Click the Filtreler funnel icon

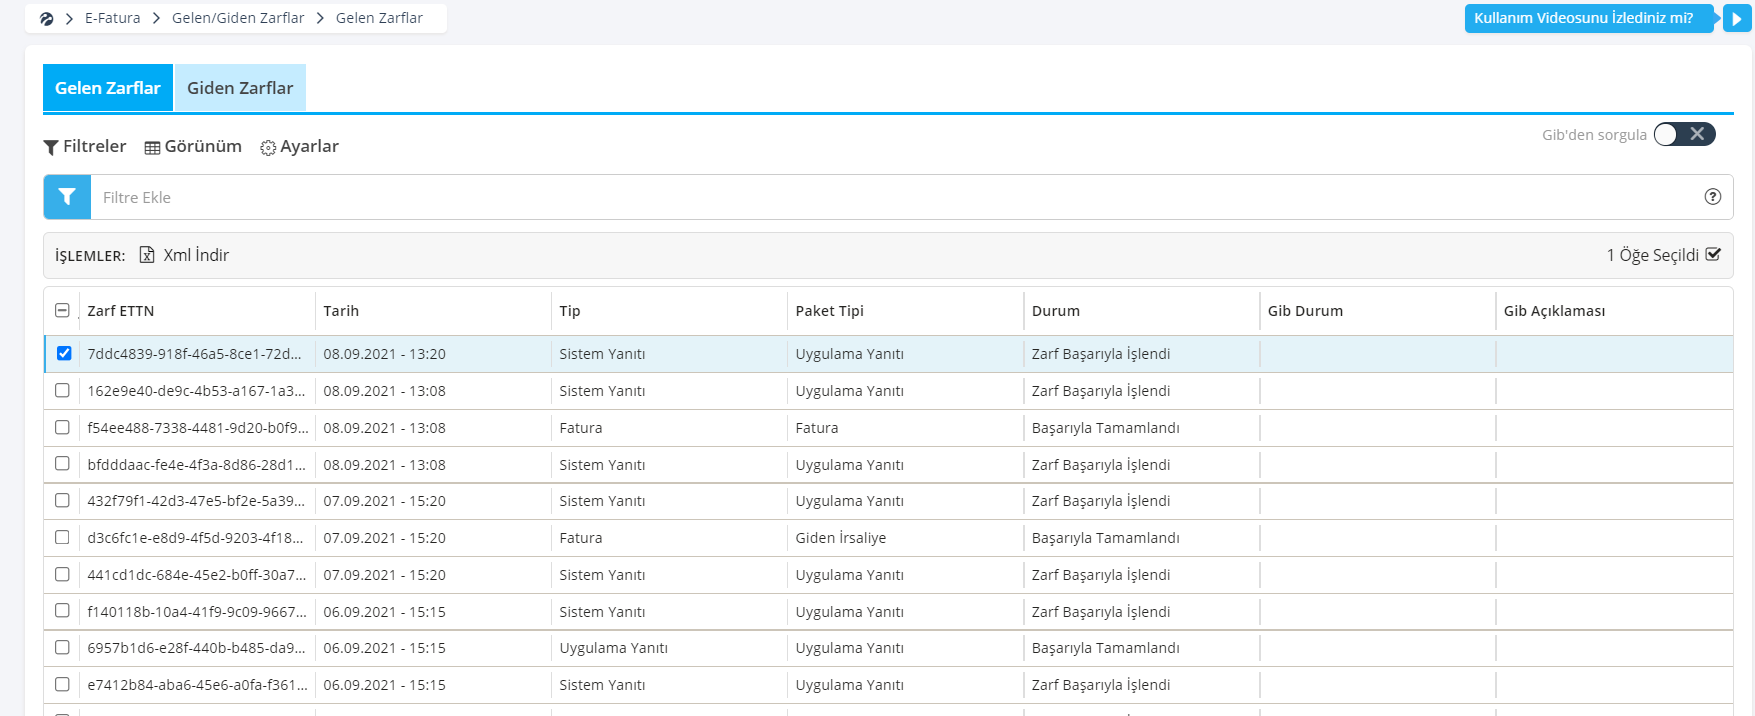51,147
